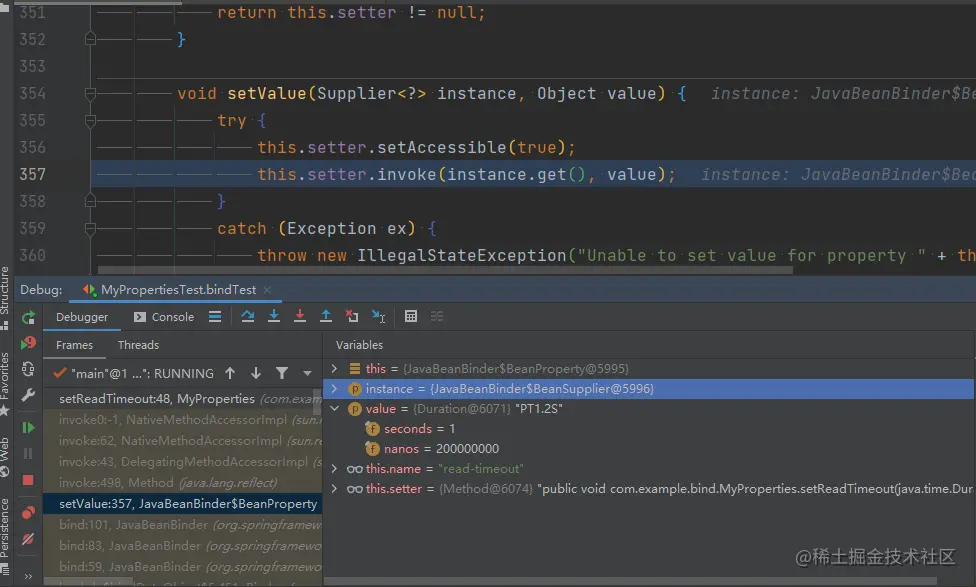
Task: Click the Frames panel horizontal scrollbar
Action: tap(88, 581)
